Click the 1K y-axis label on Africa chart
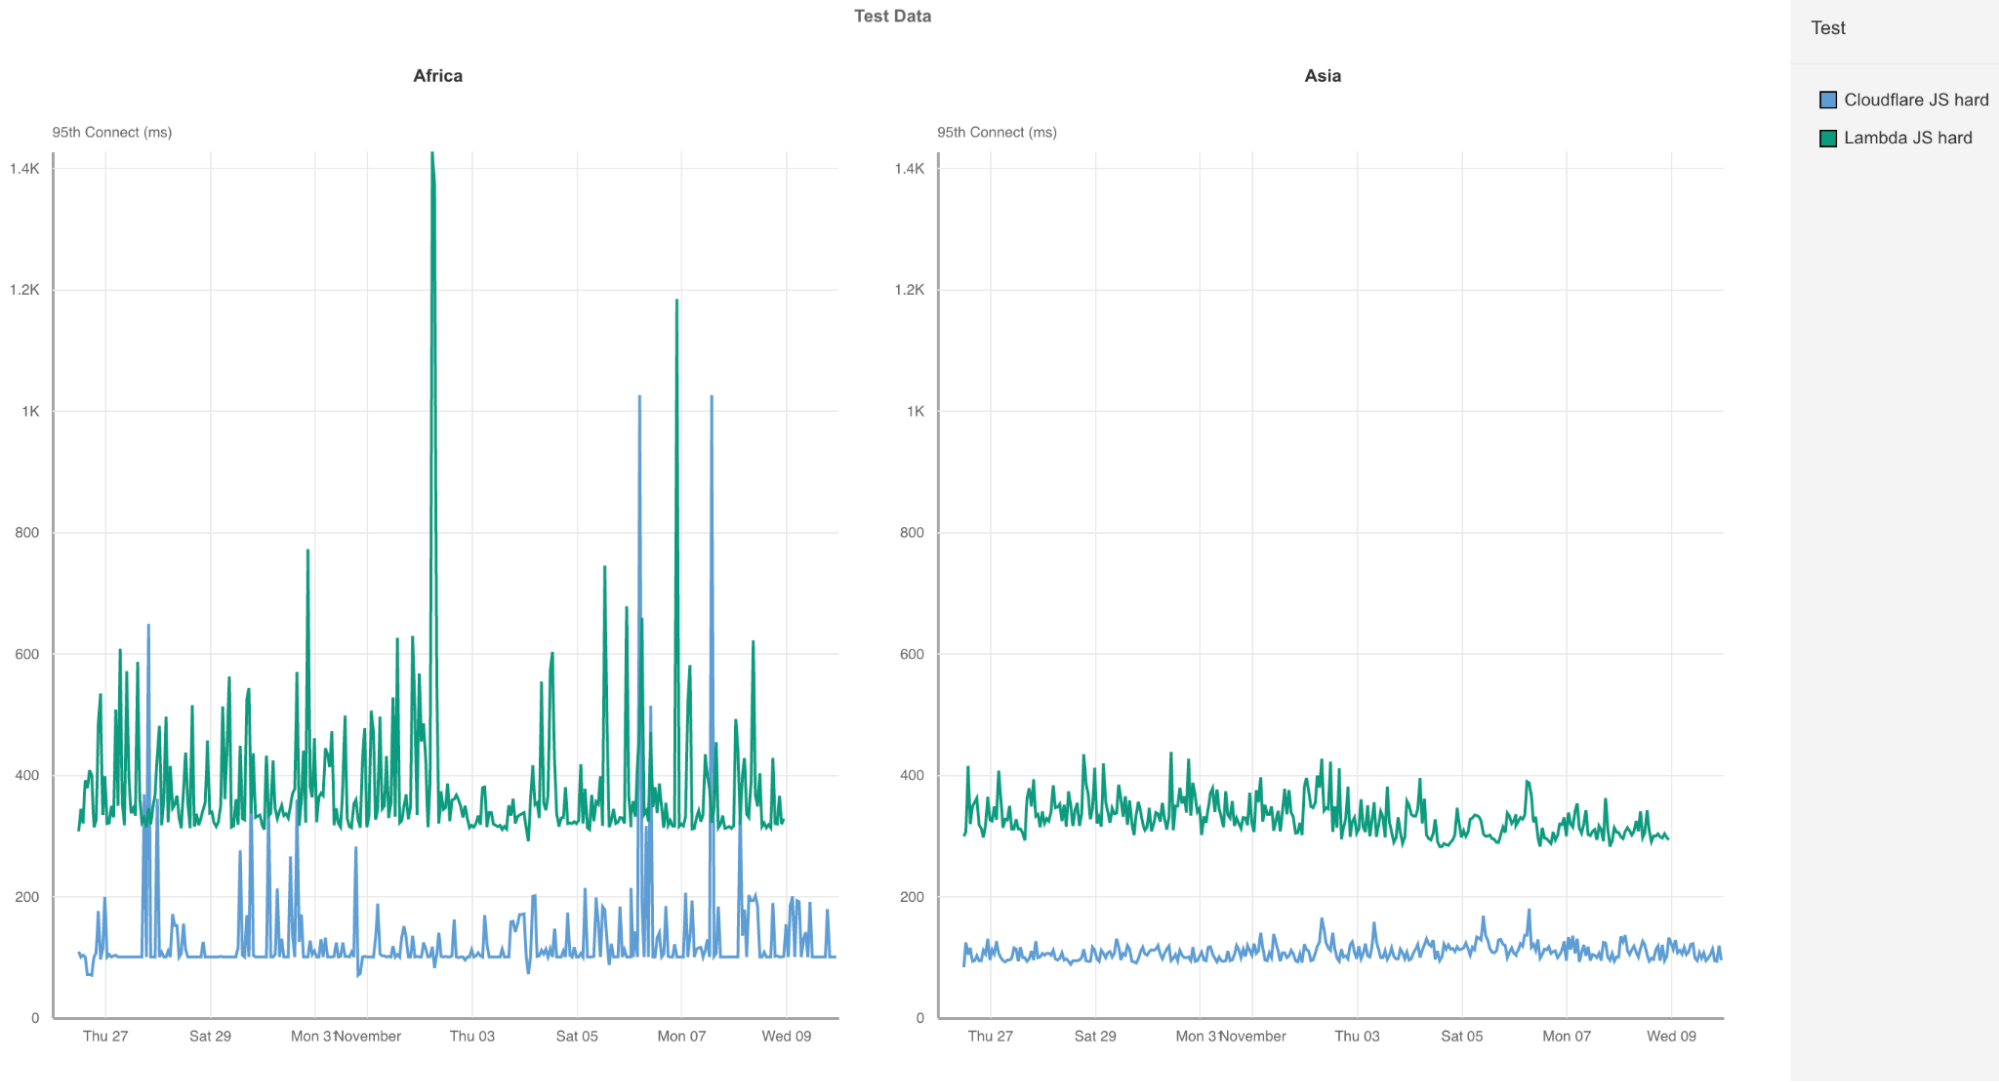 (x=31, y=411)
